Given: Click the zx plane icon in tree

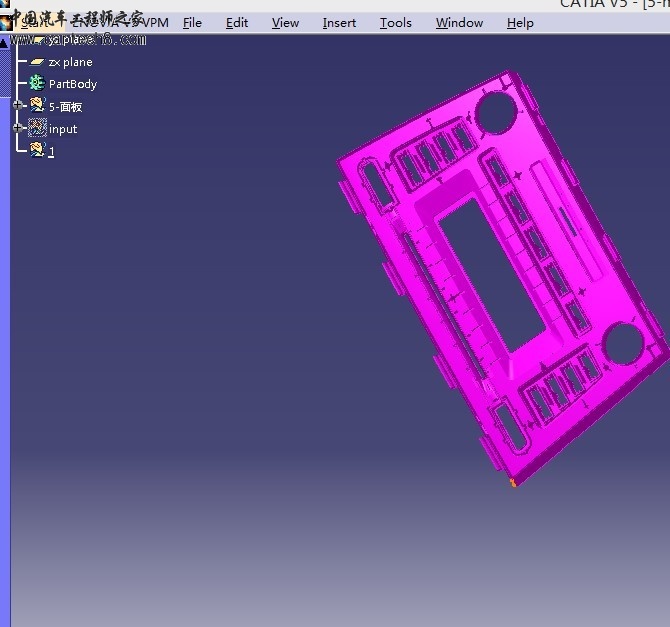Looking at the screenshot, I should [37, 62].
